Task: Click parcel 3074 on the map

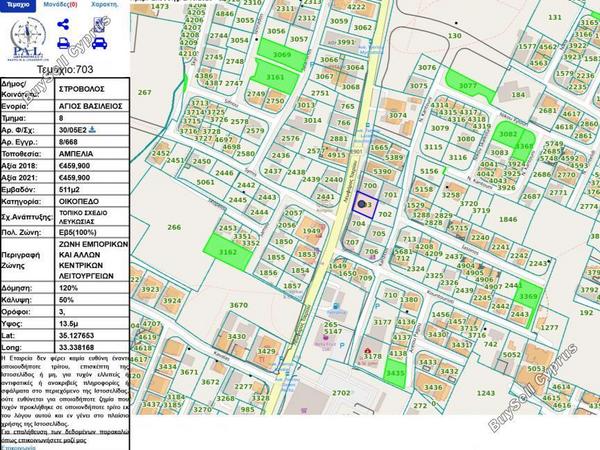Action: pos(398,115)
